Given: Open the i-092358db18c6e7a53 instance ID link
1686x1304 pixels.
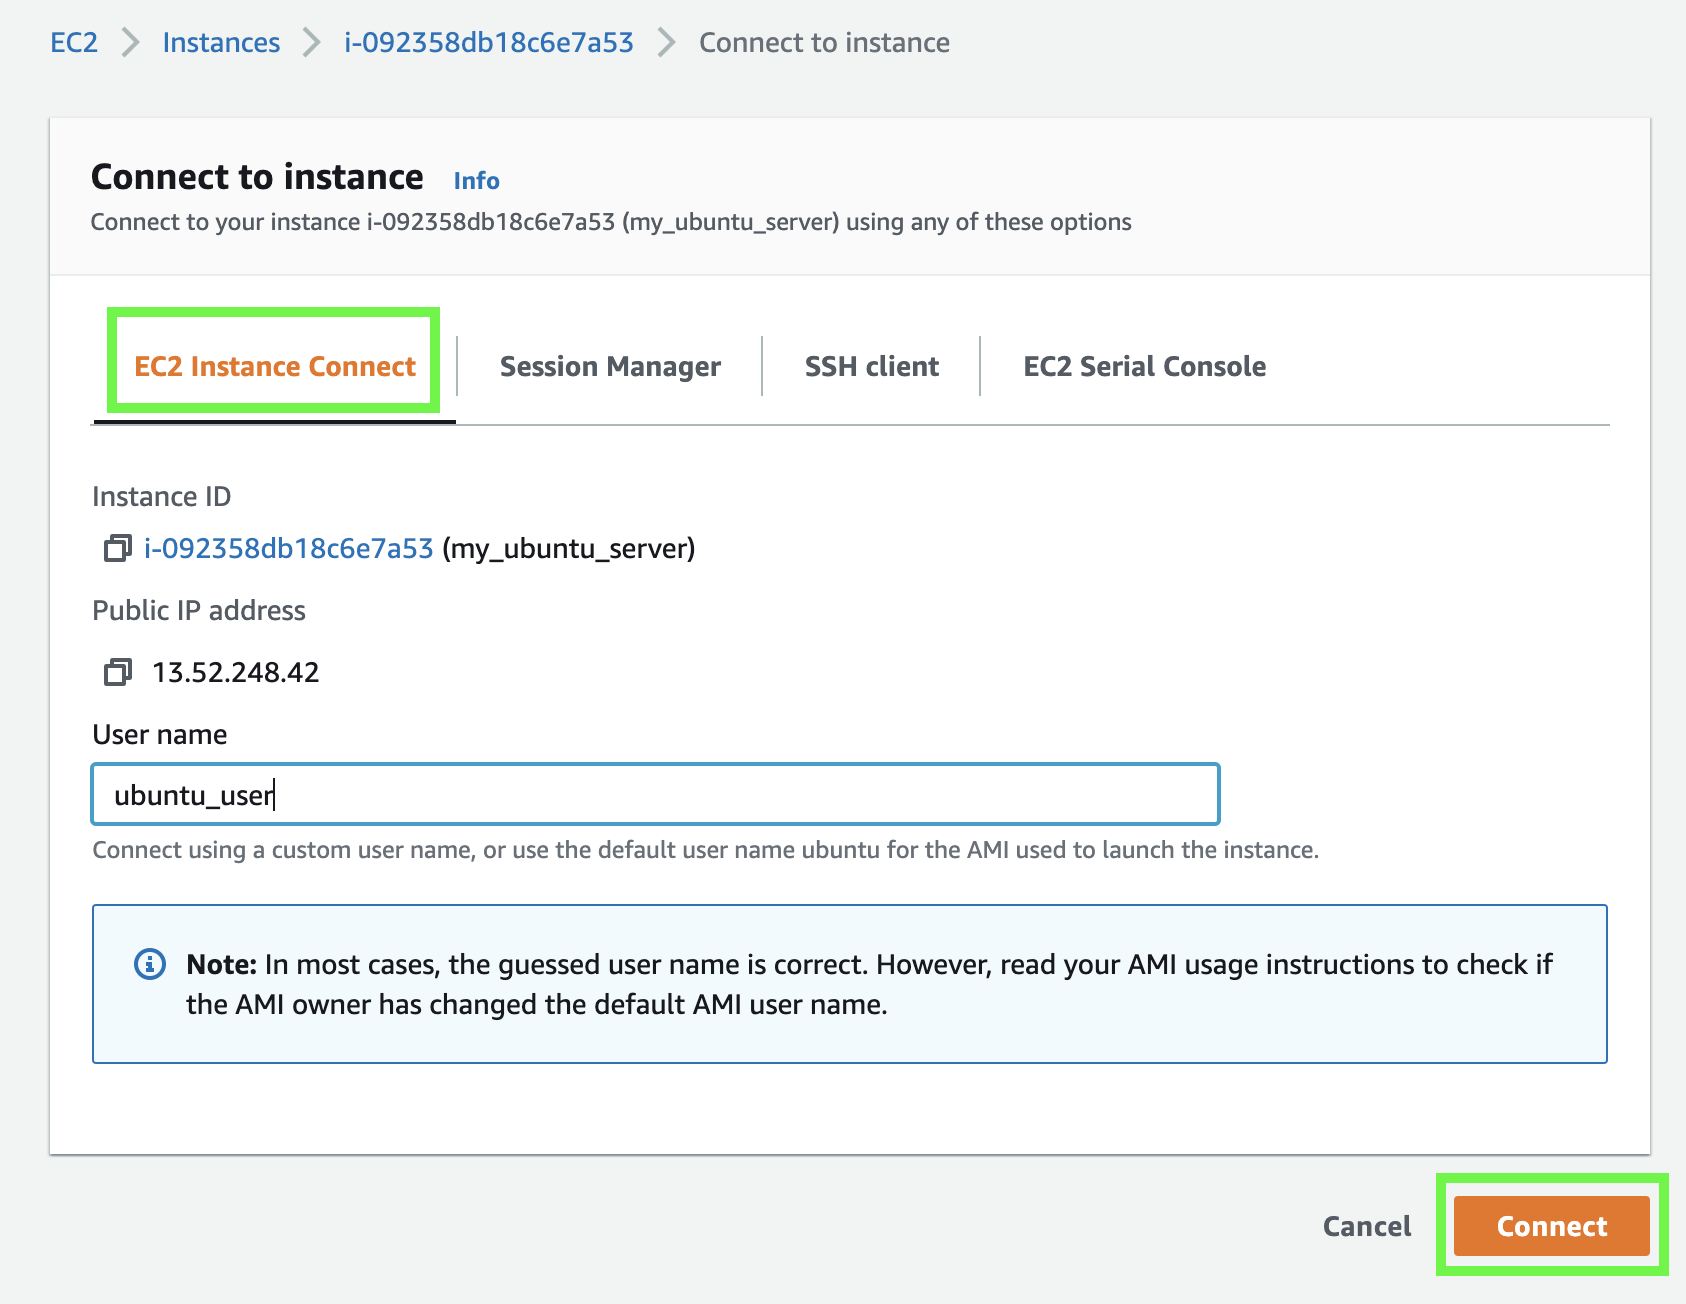Looking at the screenshot, I should [286, 548].
